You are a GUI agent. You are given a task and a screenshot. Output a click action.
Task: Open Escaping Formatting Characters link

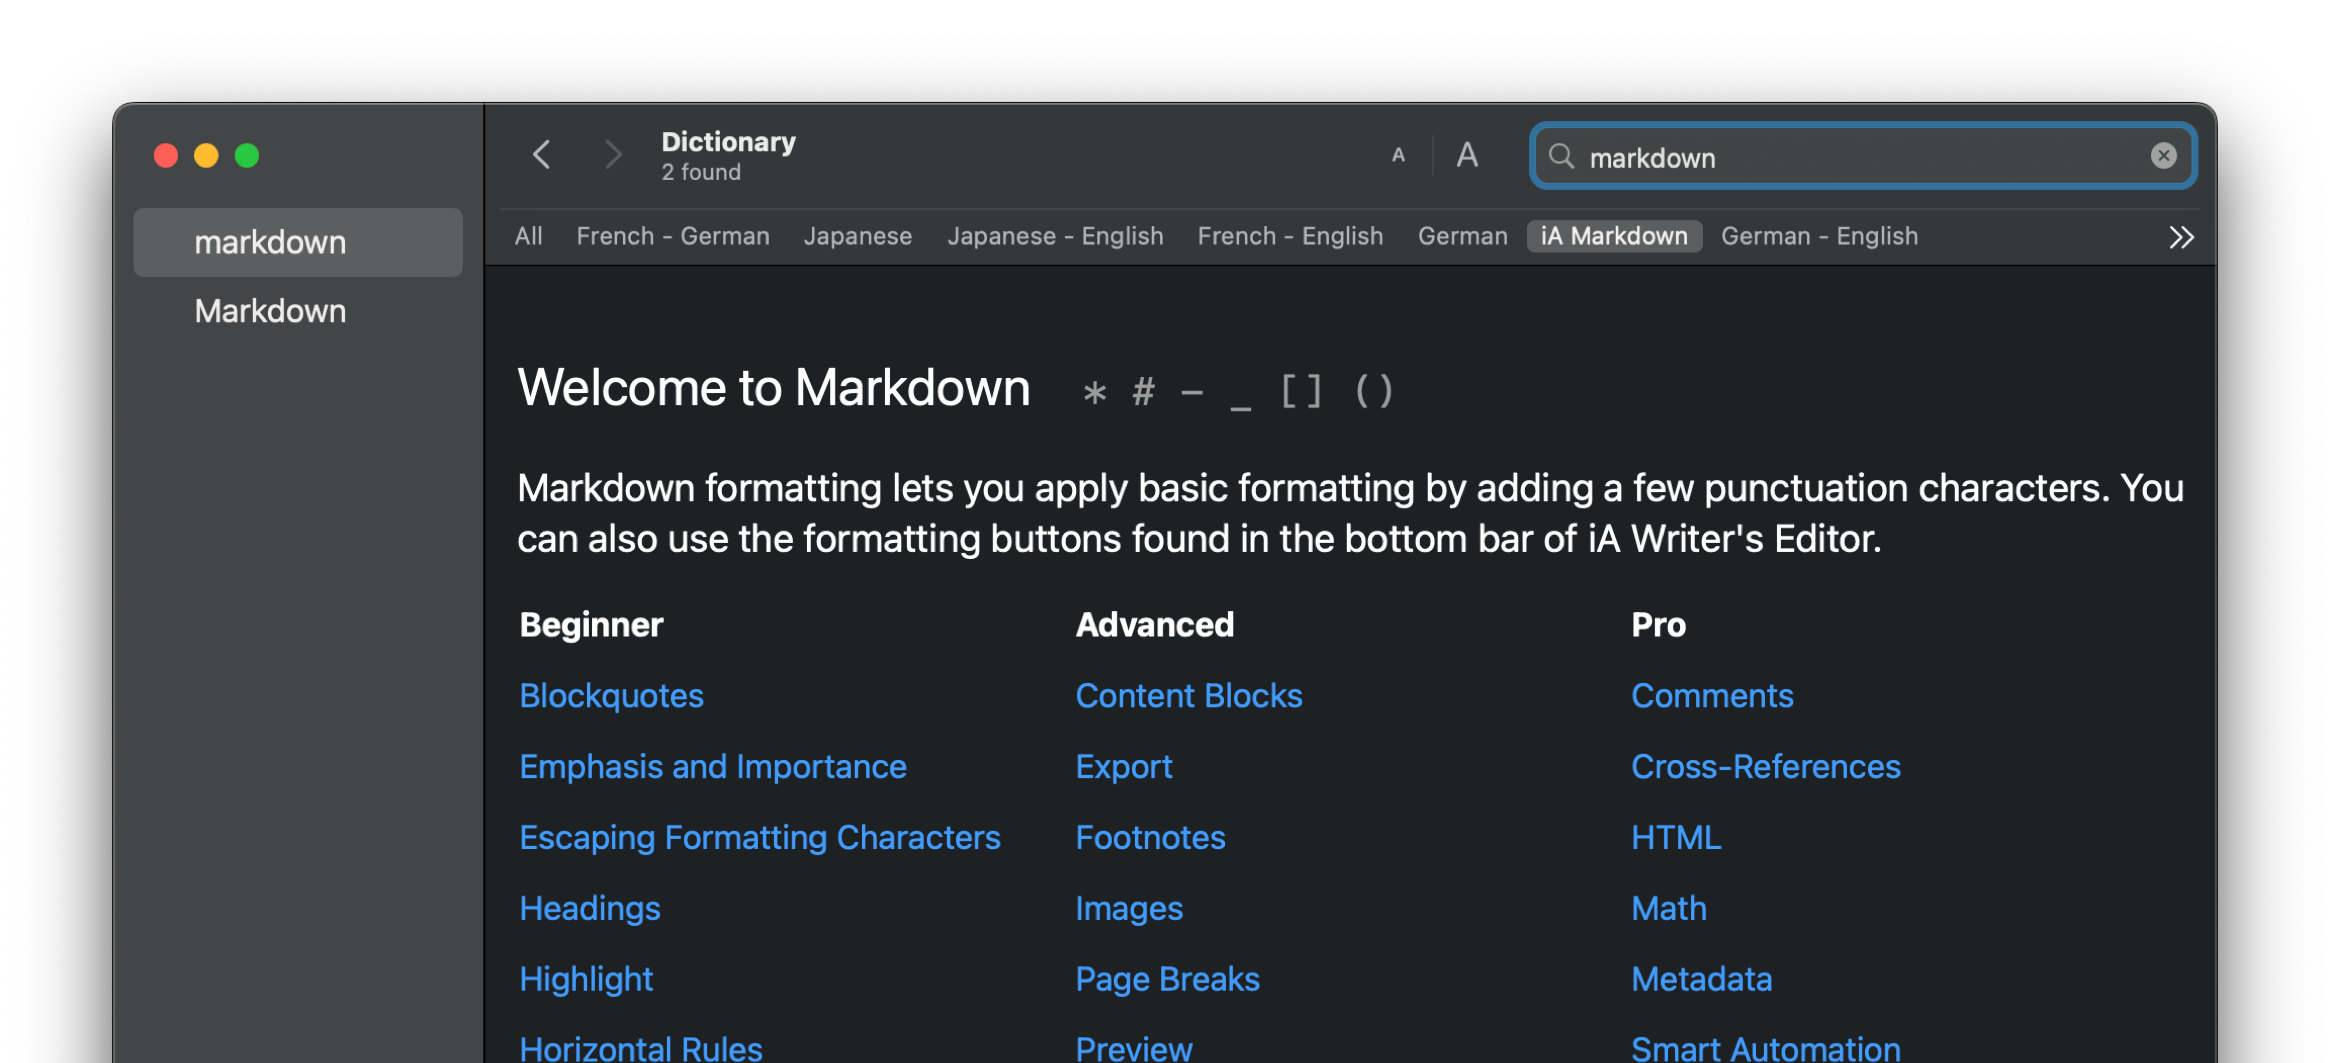click(x=760, y=838)
